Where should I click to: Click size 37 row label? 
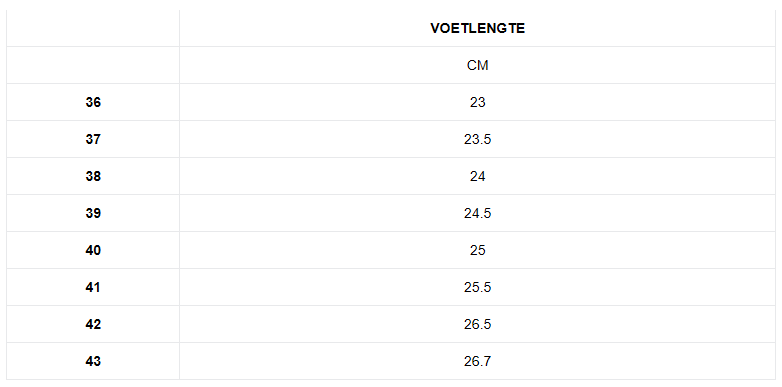pos(93,139)
